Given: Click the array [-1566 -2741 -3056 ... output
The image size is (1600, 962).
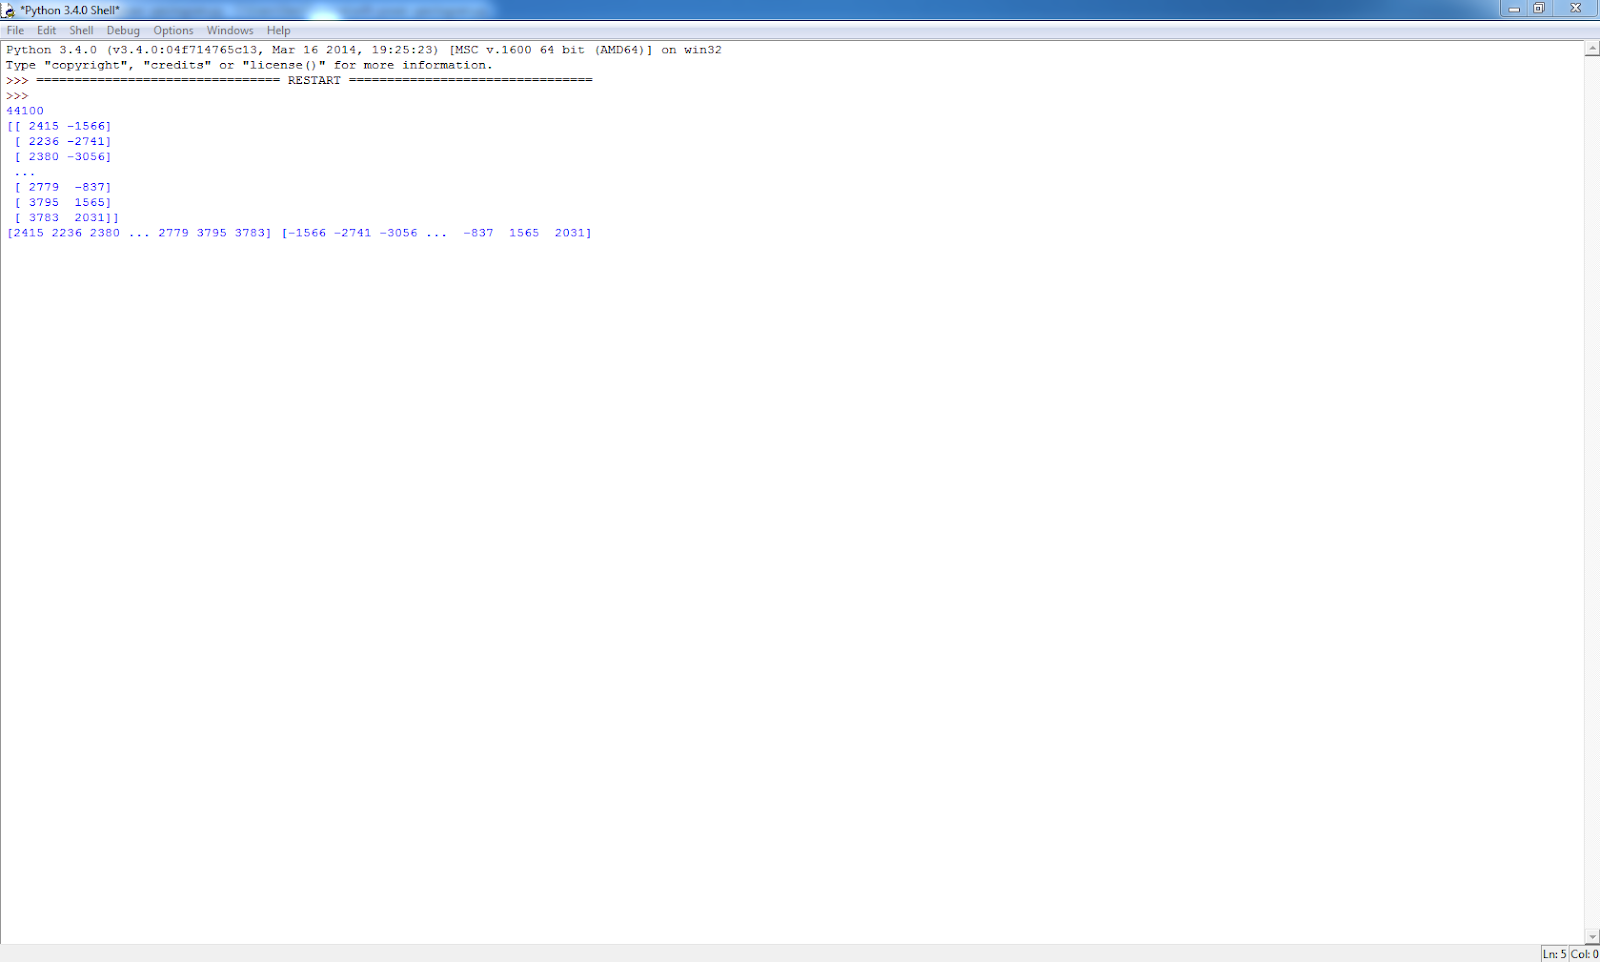Looking at the screenshot, I should 437,233.
